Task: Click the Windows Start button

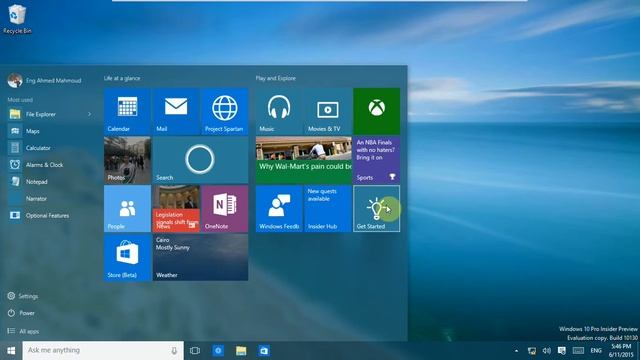Action: click(11, 351)
